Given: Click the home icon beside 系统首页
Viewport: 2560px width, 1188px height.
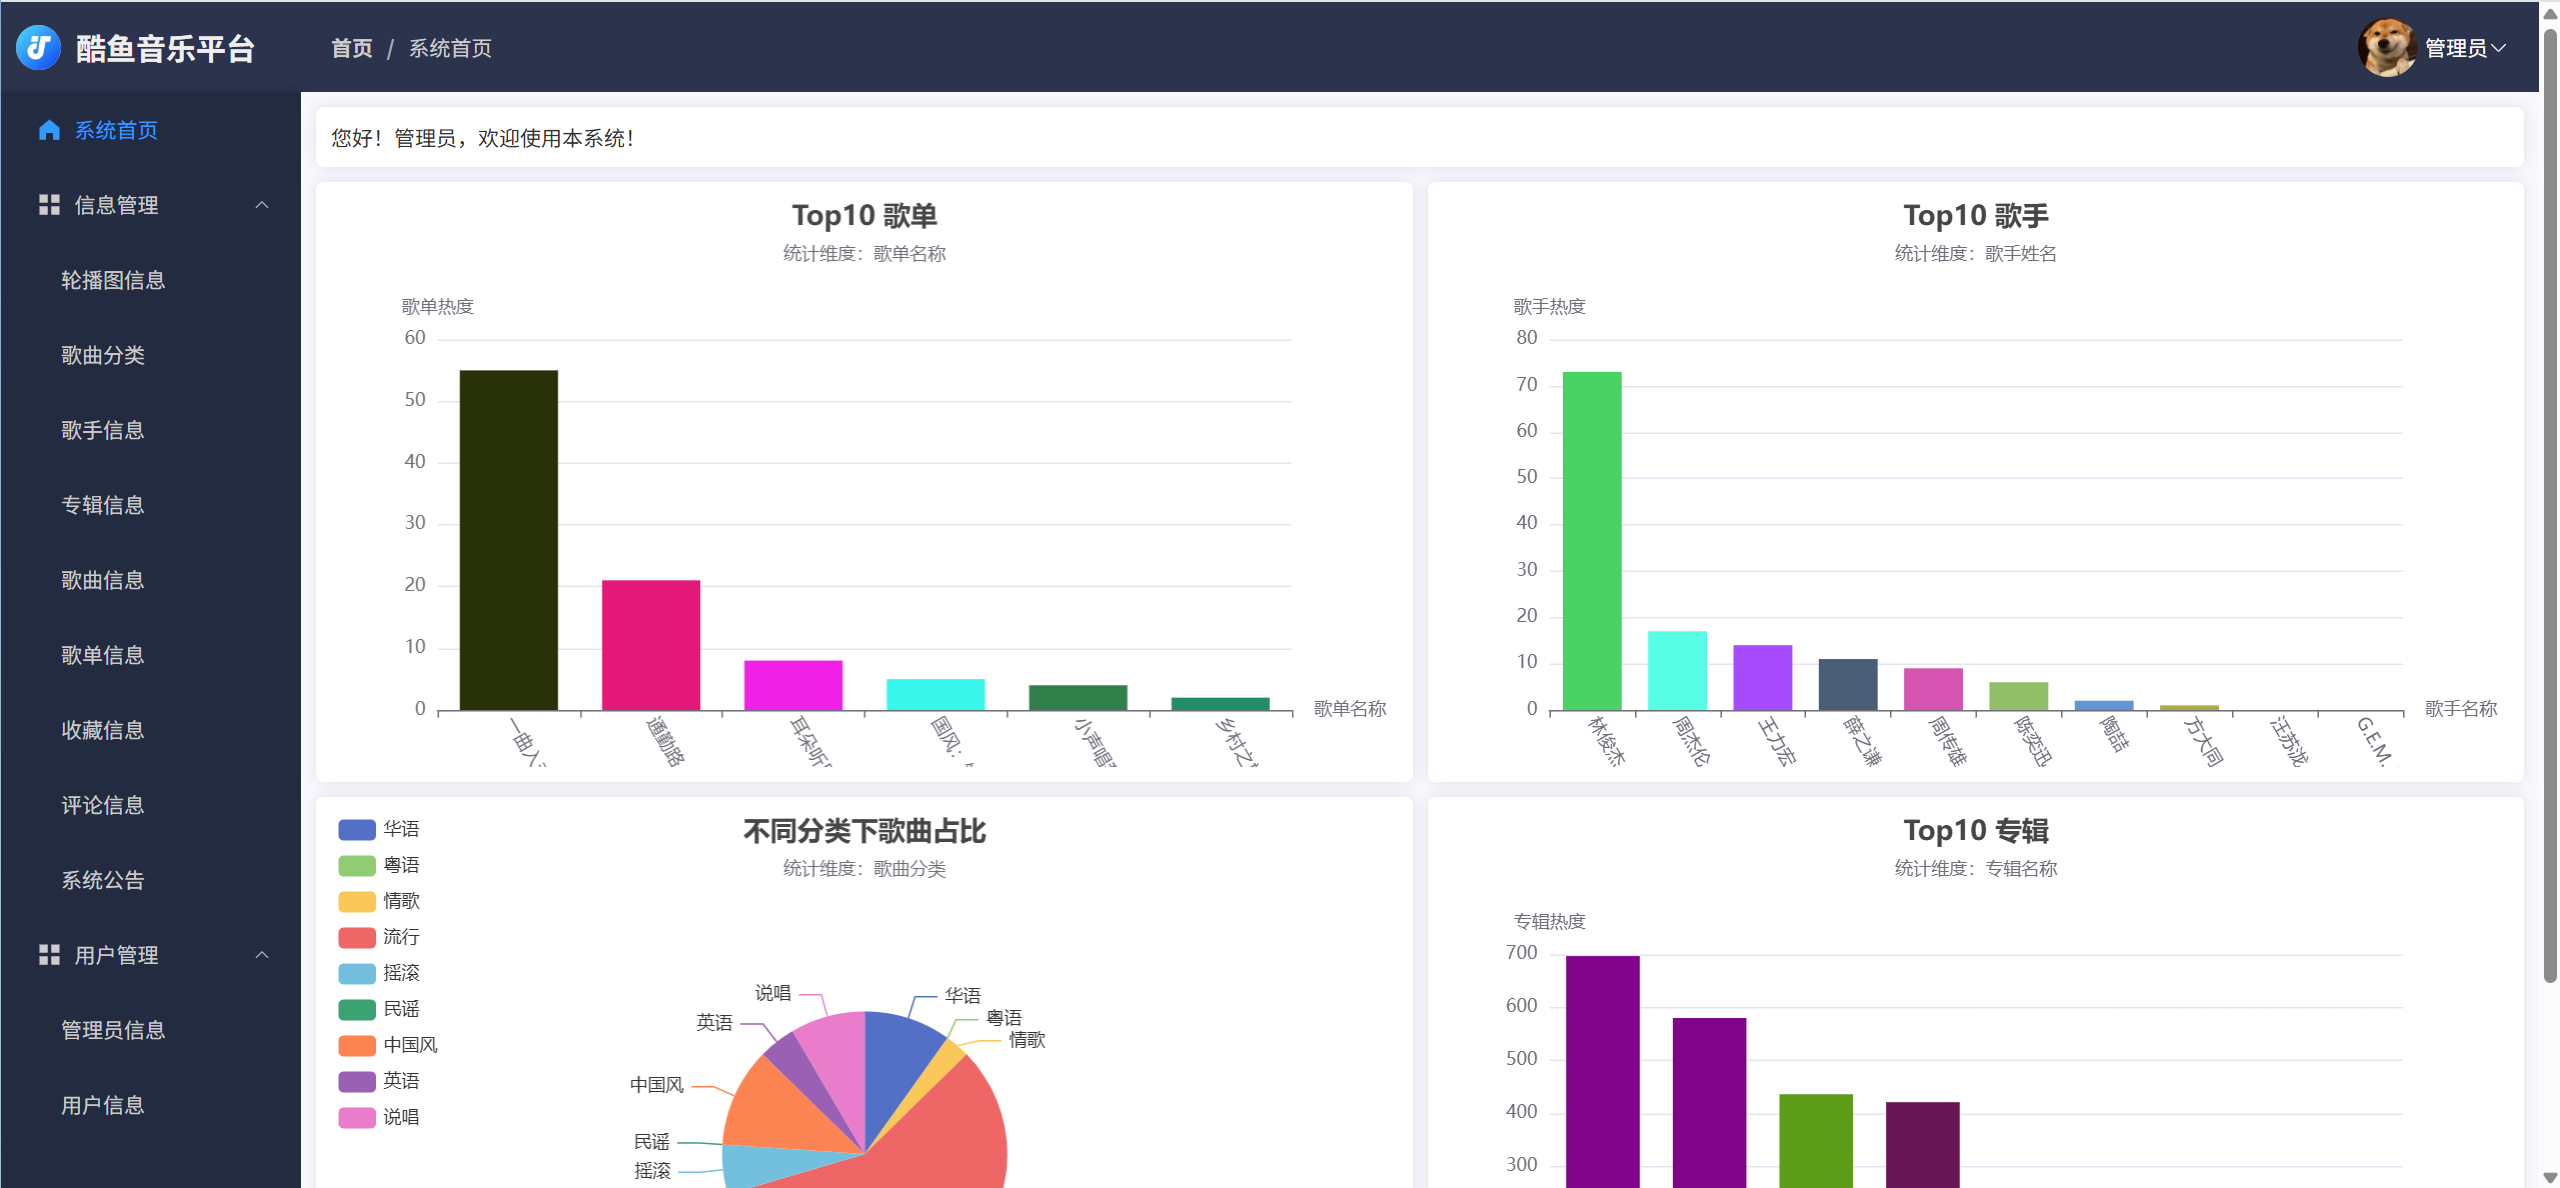Looking at the screenshot, I should click(48, 130).
